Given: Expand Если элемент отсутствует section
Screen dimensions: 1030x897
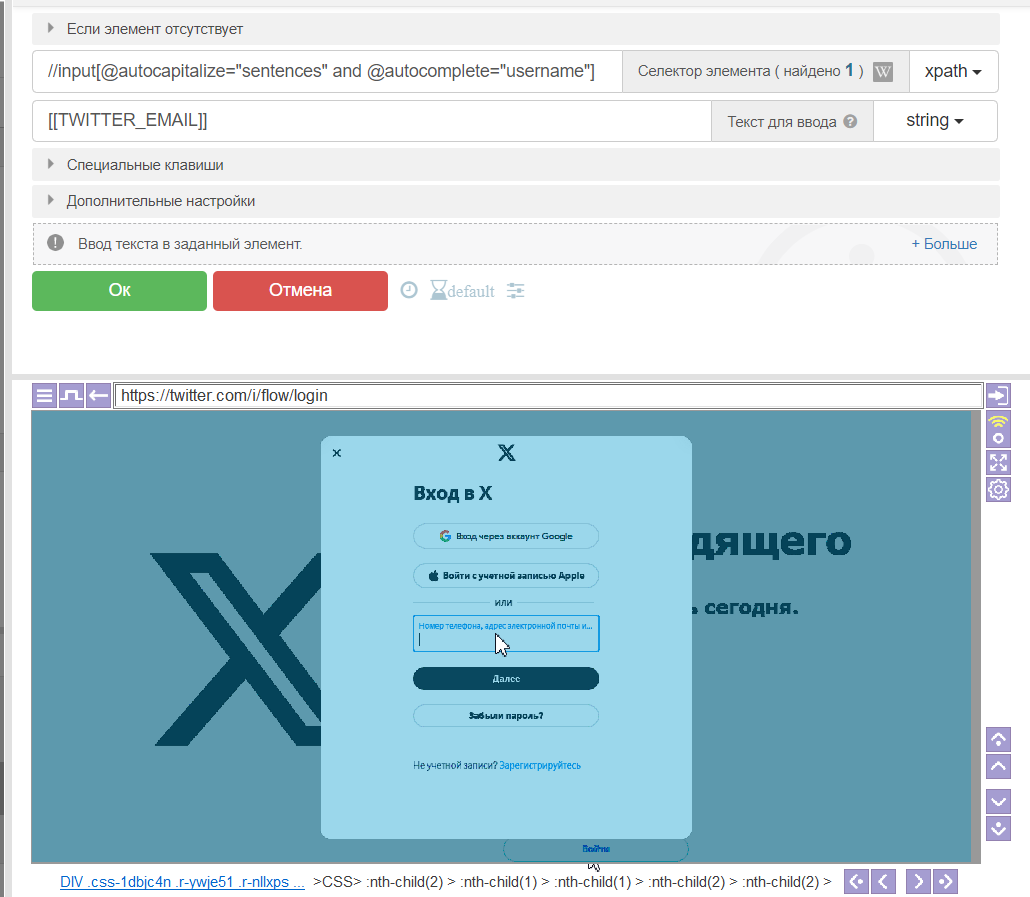Looking at the screenshot, I should 154,29.
